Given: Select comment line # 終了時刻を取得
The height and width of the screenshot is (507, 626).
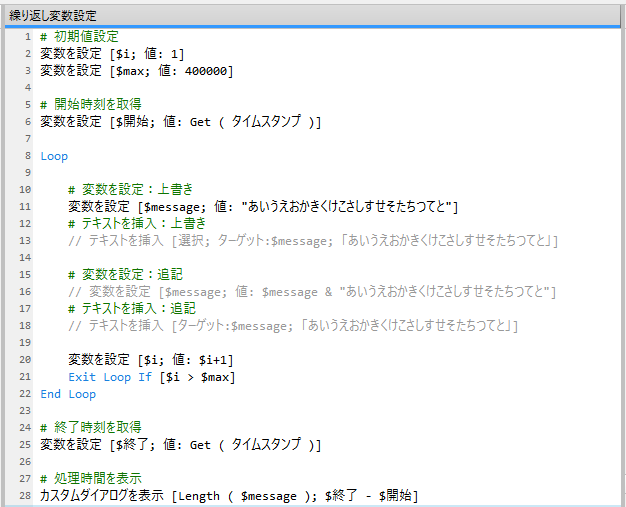Looking at the screenshot, I should pos(91,428).
